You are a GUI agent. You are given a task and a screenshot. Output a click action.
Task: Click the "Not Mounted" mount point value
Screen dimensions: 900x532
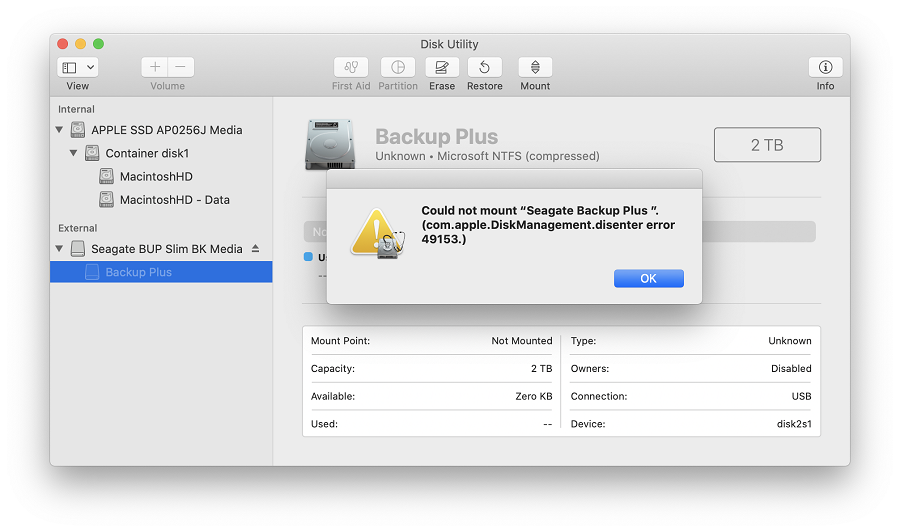coord(521,341)
